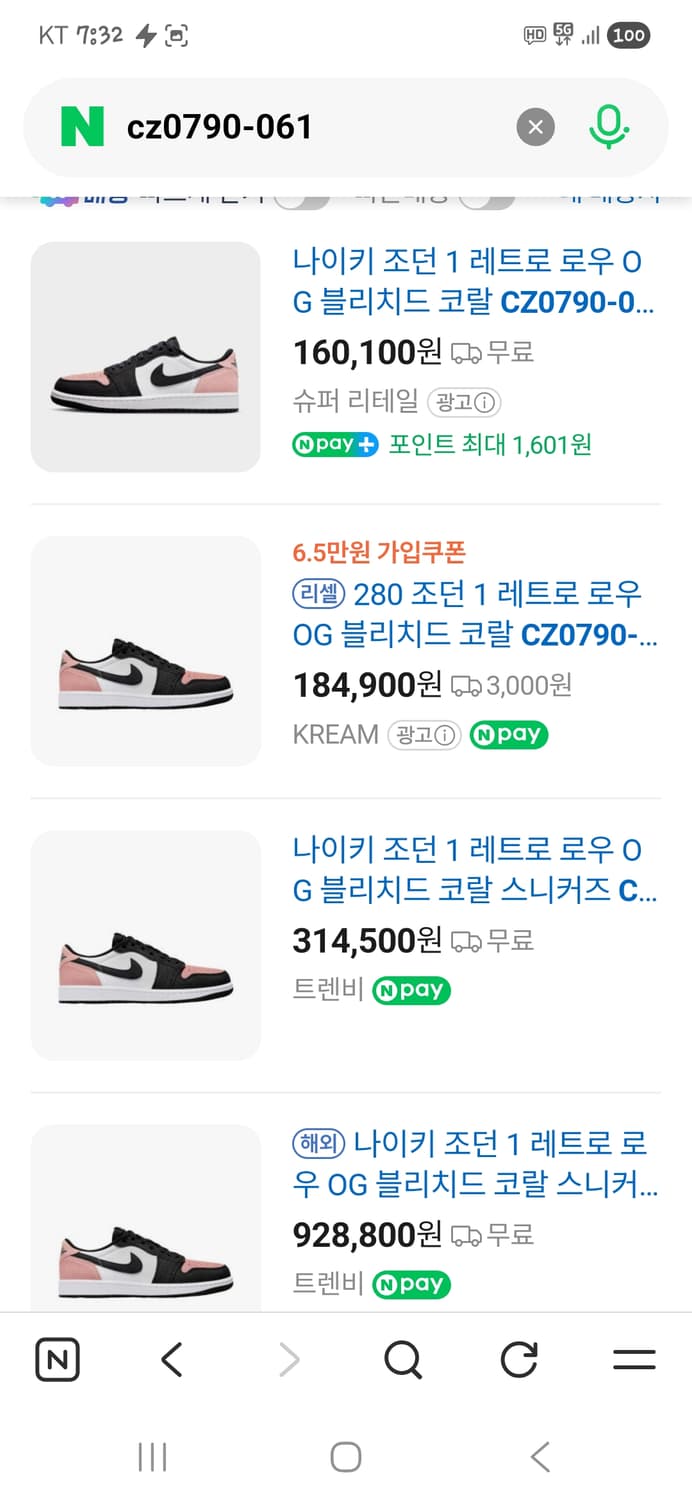Open search with the magnifier icon in bottom bar
The width and height of the screenshot is (692, 1500).
(403, 1359)
